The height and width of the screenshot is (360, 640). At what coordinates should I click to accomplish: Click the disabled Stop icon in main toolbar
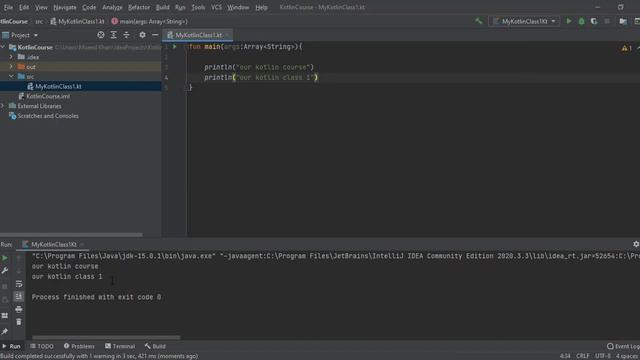(x=607, y=21)
